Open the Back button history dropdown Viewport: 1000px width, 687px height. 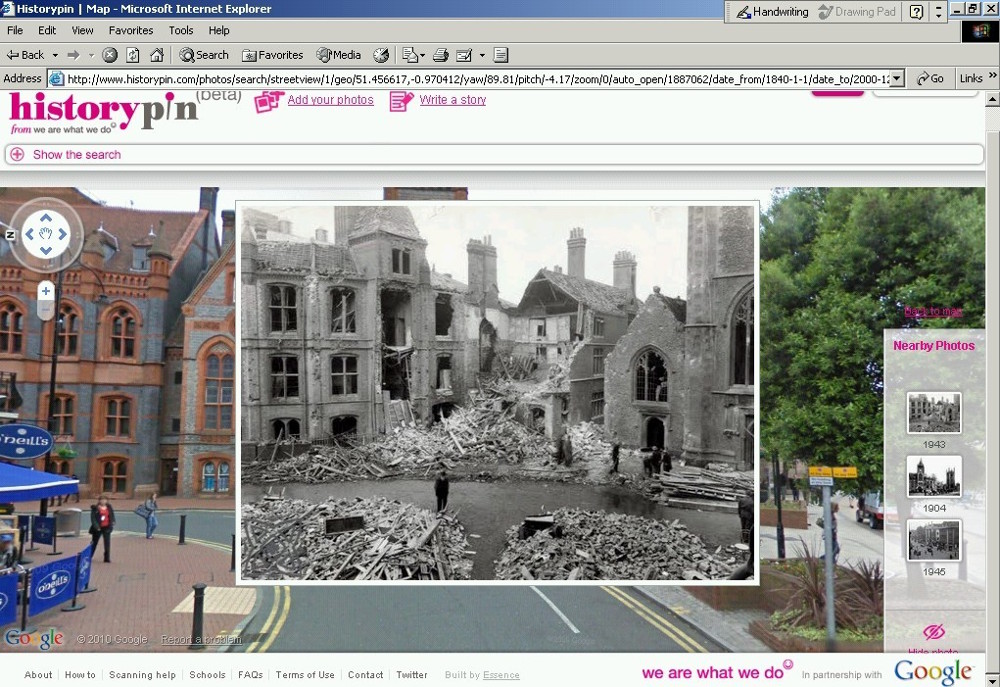tap(55, 55)
